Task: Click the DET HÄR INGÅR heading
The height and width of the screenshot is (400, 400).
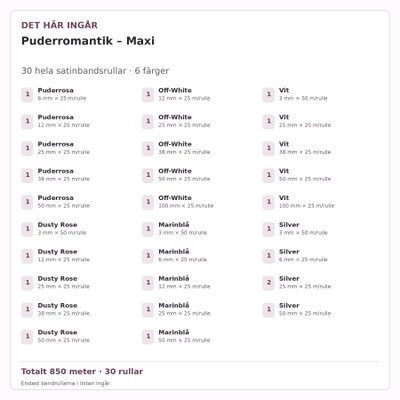Action: point(59,25)
